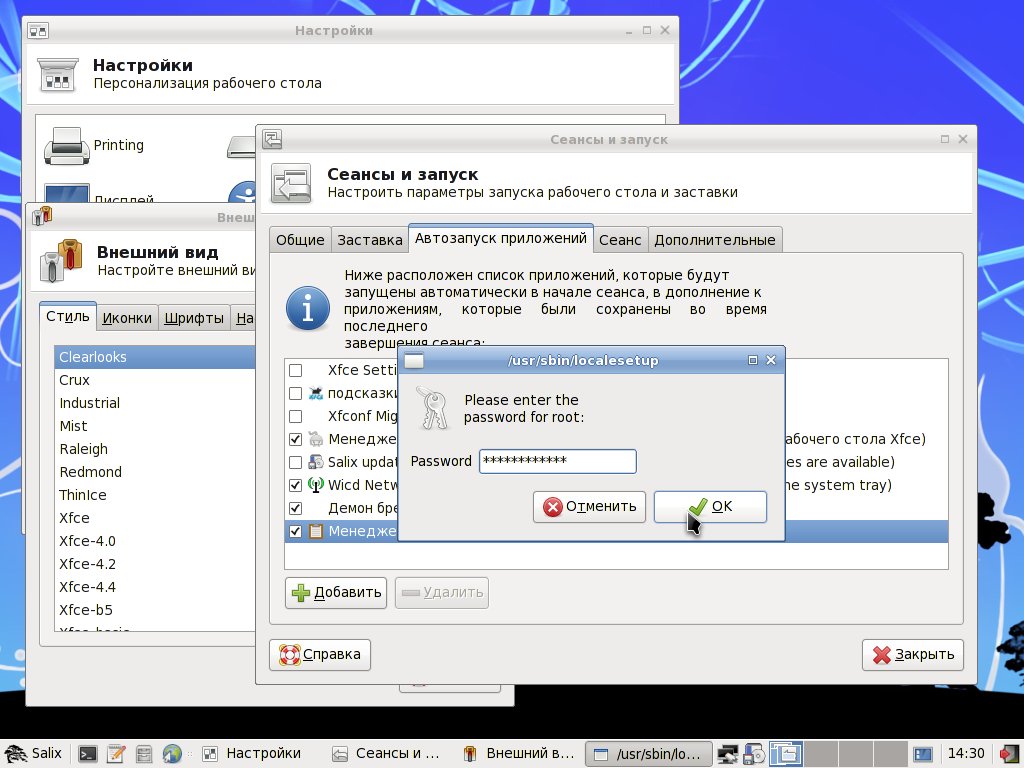Click the clipboard icon in highlighted row
This screenshot has width=1024, height=768.
pos(316,531)
